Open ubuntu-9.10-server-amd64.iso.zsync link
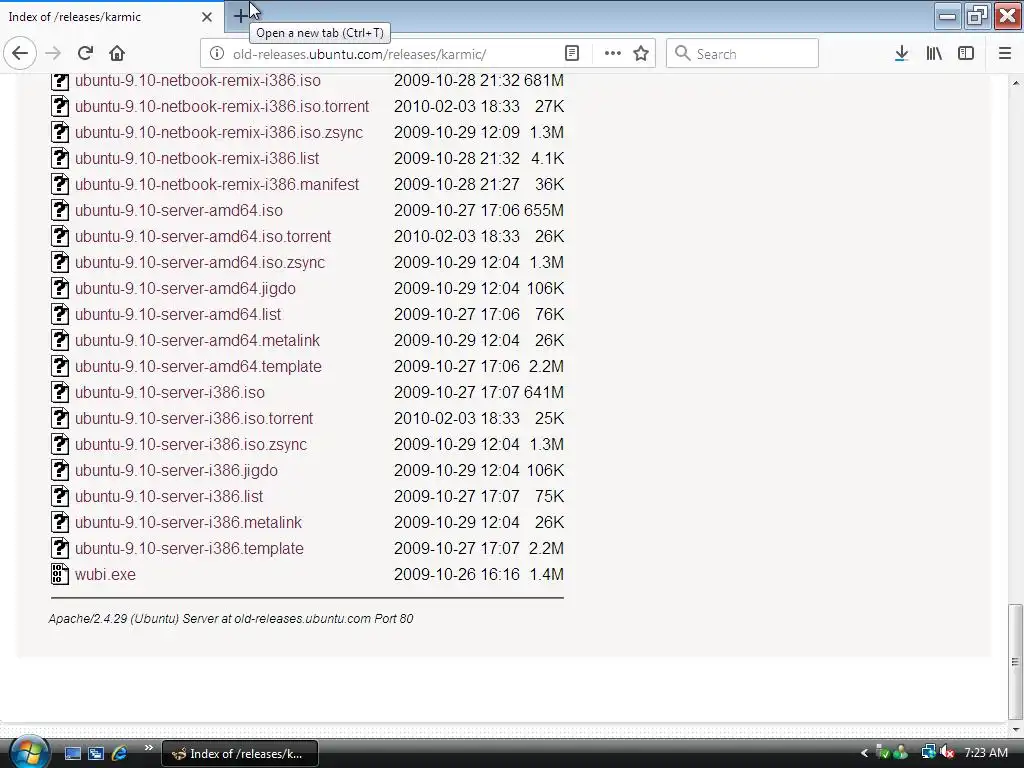This screenshot has height=768, width=1024. tap(200, 263)
